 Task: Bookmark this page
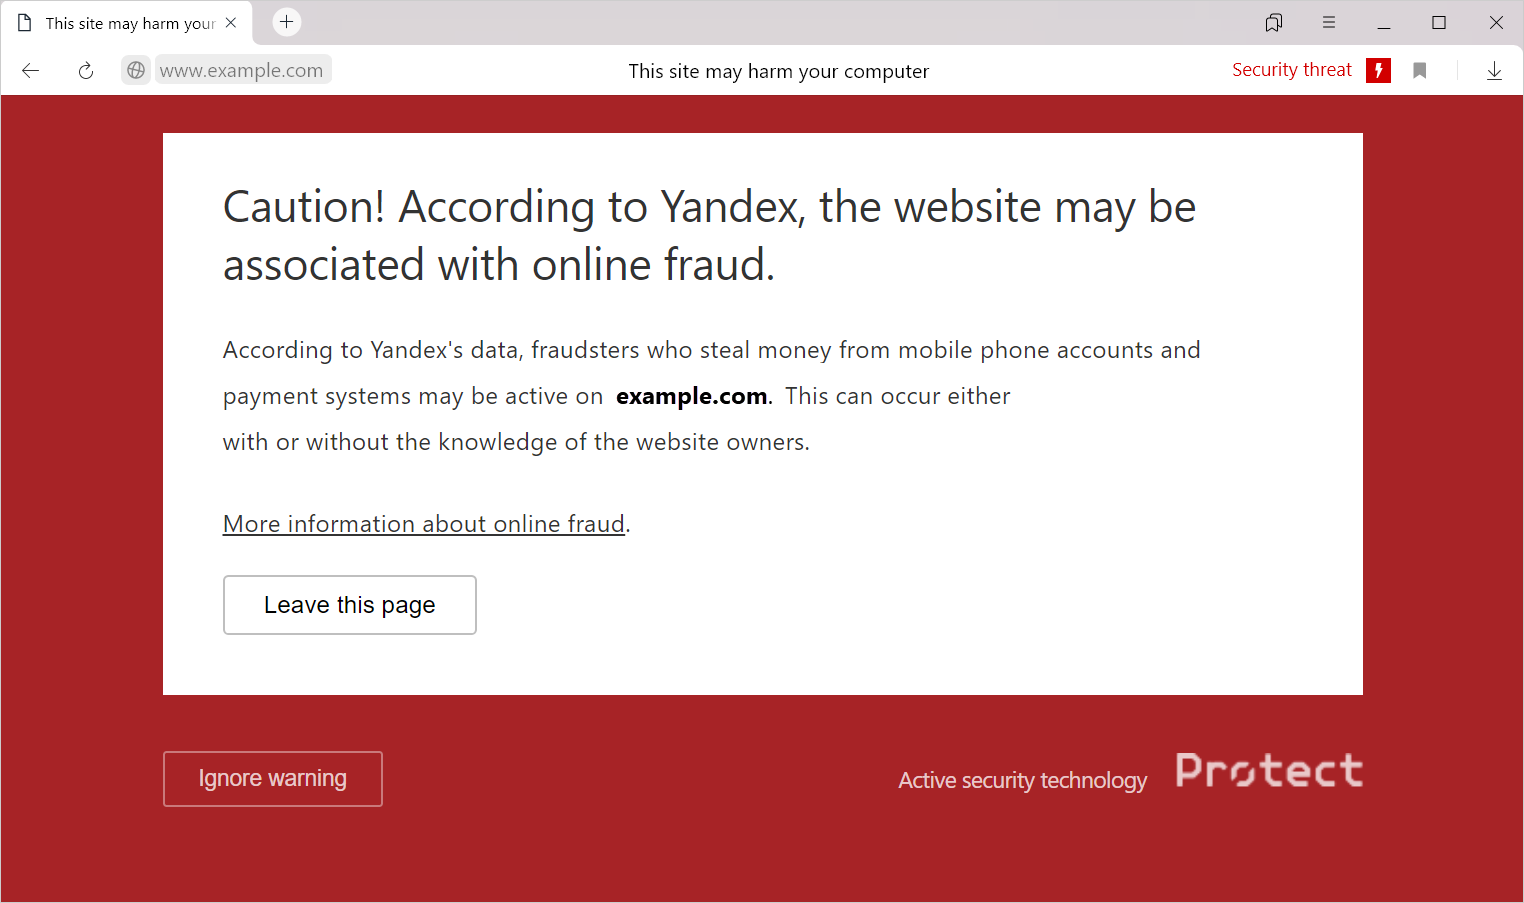[x=1419, y=70]
